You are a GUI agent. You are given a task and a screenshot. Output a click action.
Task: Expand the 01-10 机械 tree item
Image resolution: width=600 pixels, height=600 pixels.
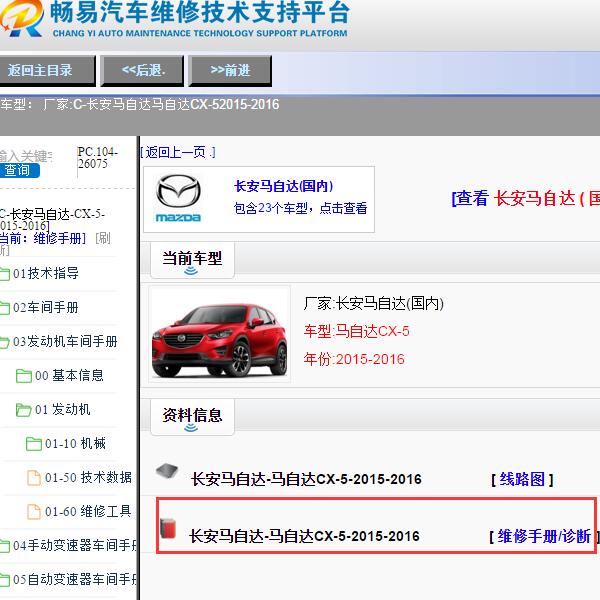point(75,443)
